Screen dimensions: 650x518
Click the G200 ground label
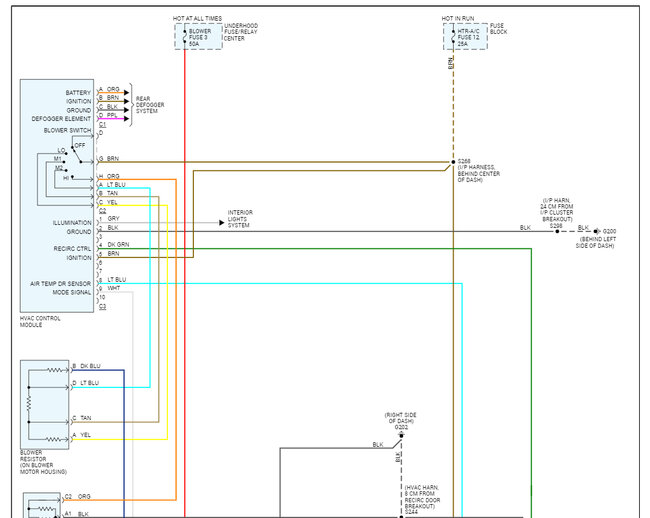click(x=609, y=231)
